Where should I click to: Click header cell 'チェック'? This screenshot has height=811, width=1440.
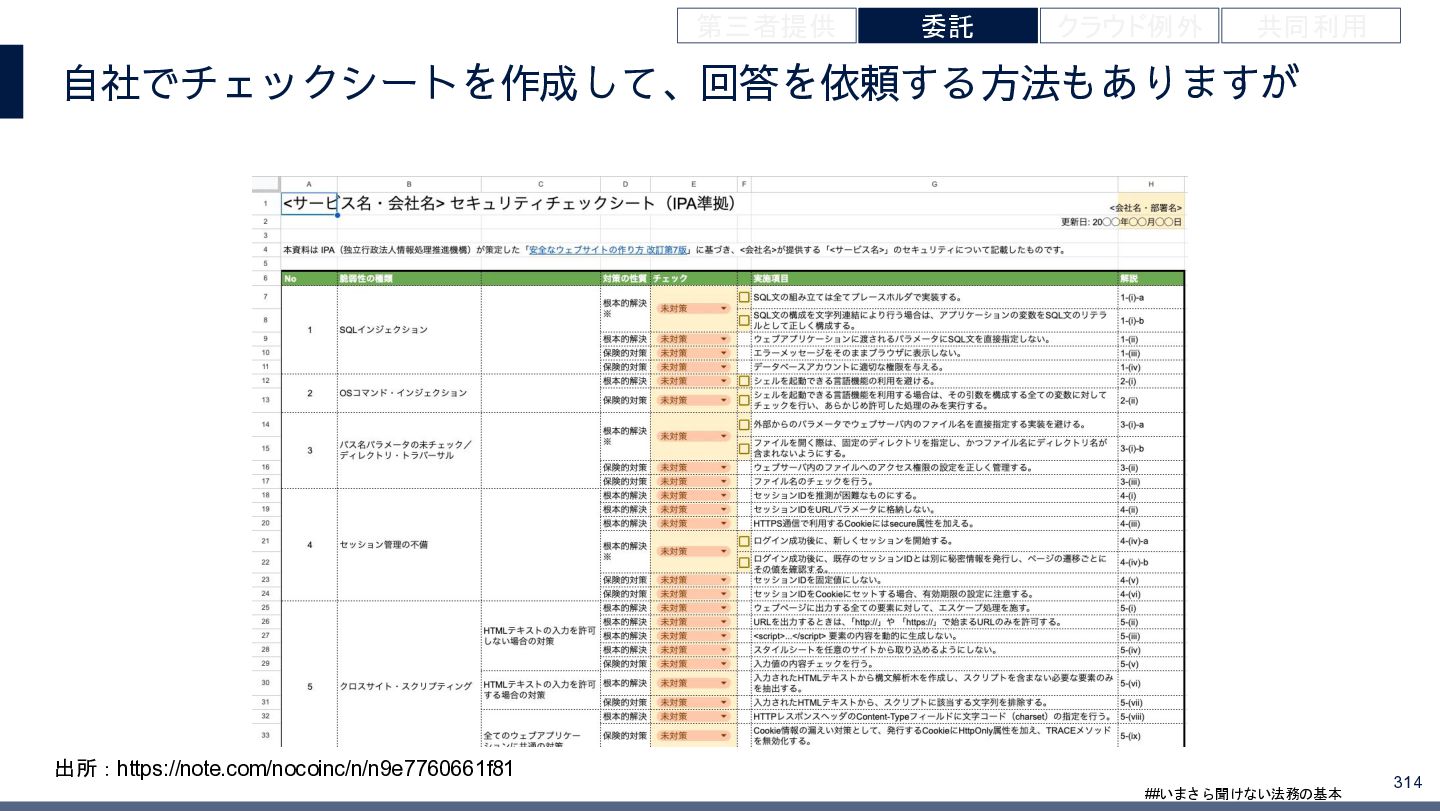click(x=693, y=278)
